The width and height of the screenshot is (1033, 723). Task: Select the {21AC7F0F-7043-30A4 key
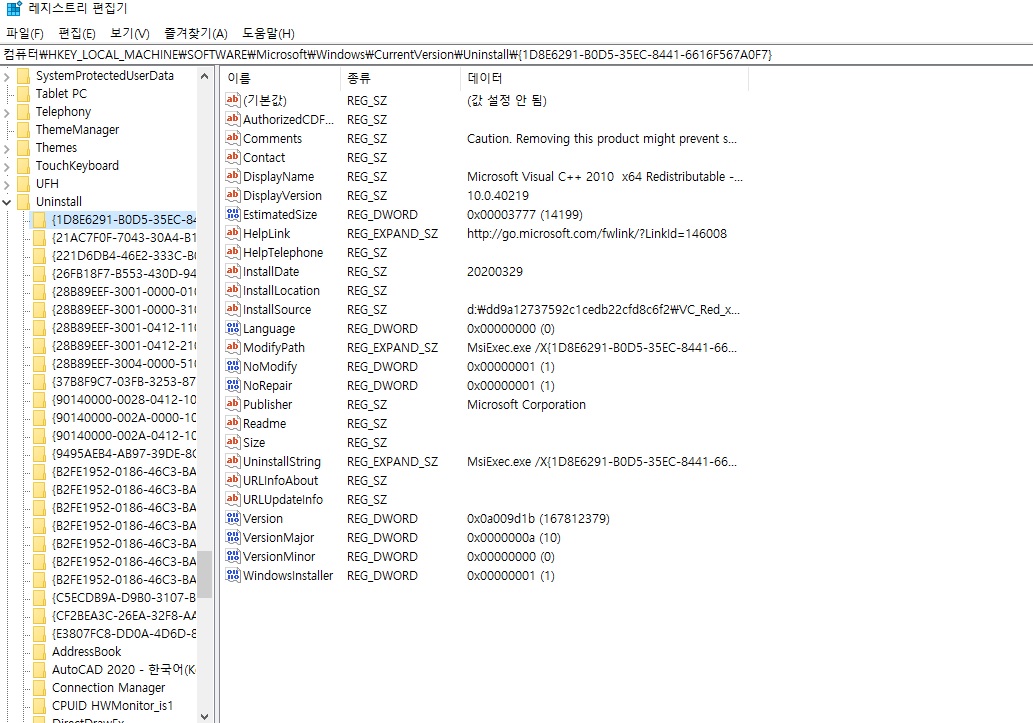124,238
